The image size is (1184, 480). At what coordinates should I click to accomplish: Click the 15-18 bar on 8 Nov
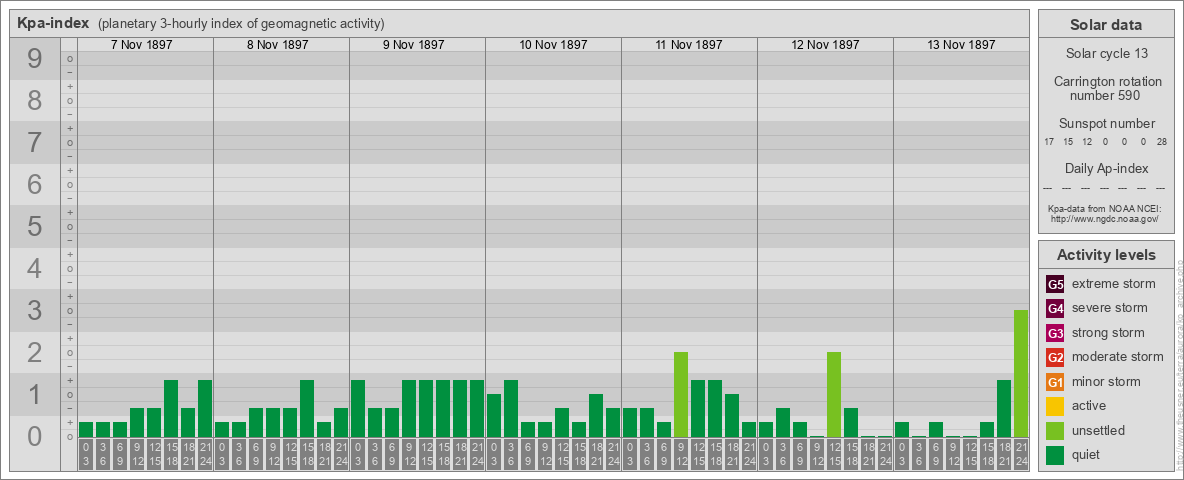pyautogui.click(x=307, y=408)
